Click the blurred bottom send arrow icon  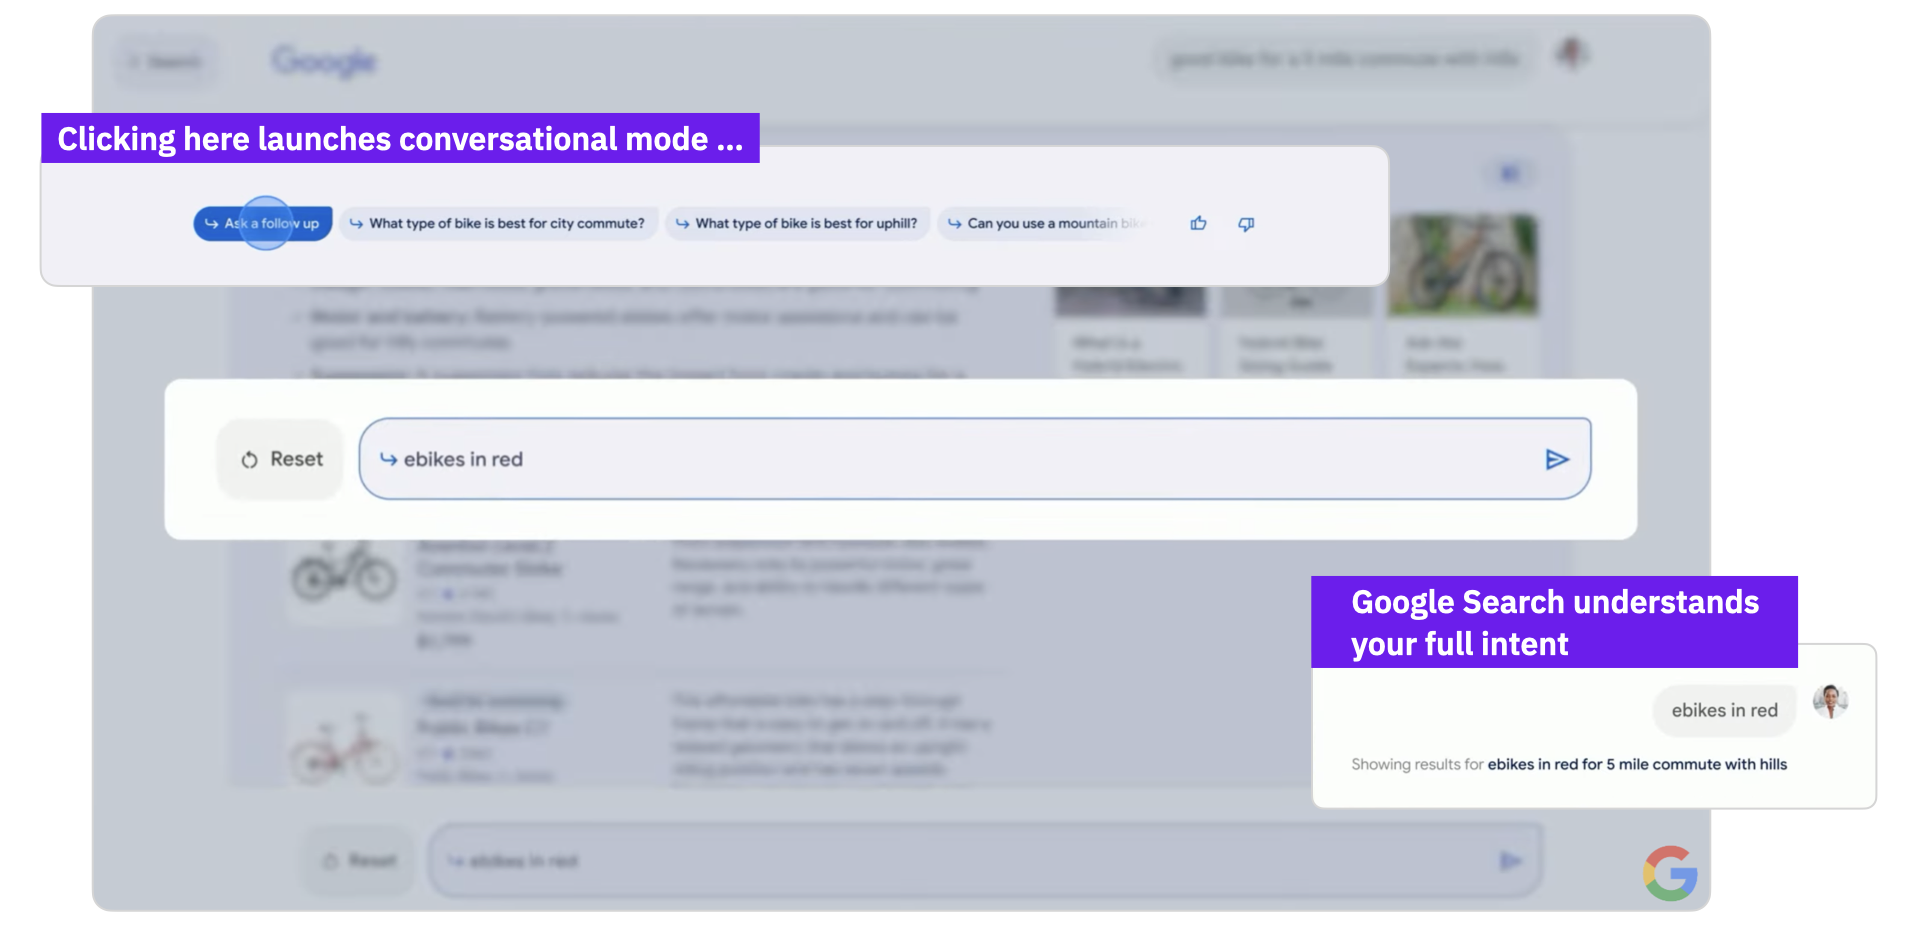(x=1510, y=861)
